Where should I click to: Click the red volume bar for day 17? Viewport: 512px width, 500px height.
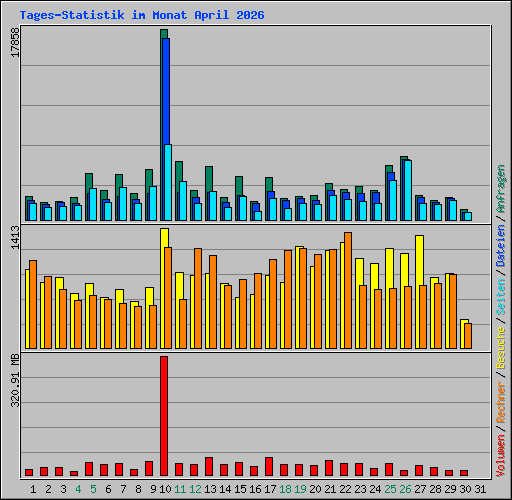[269, 466]
